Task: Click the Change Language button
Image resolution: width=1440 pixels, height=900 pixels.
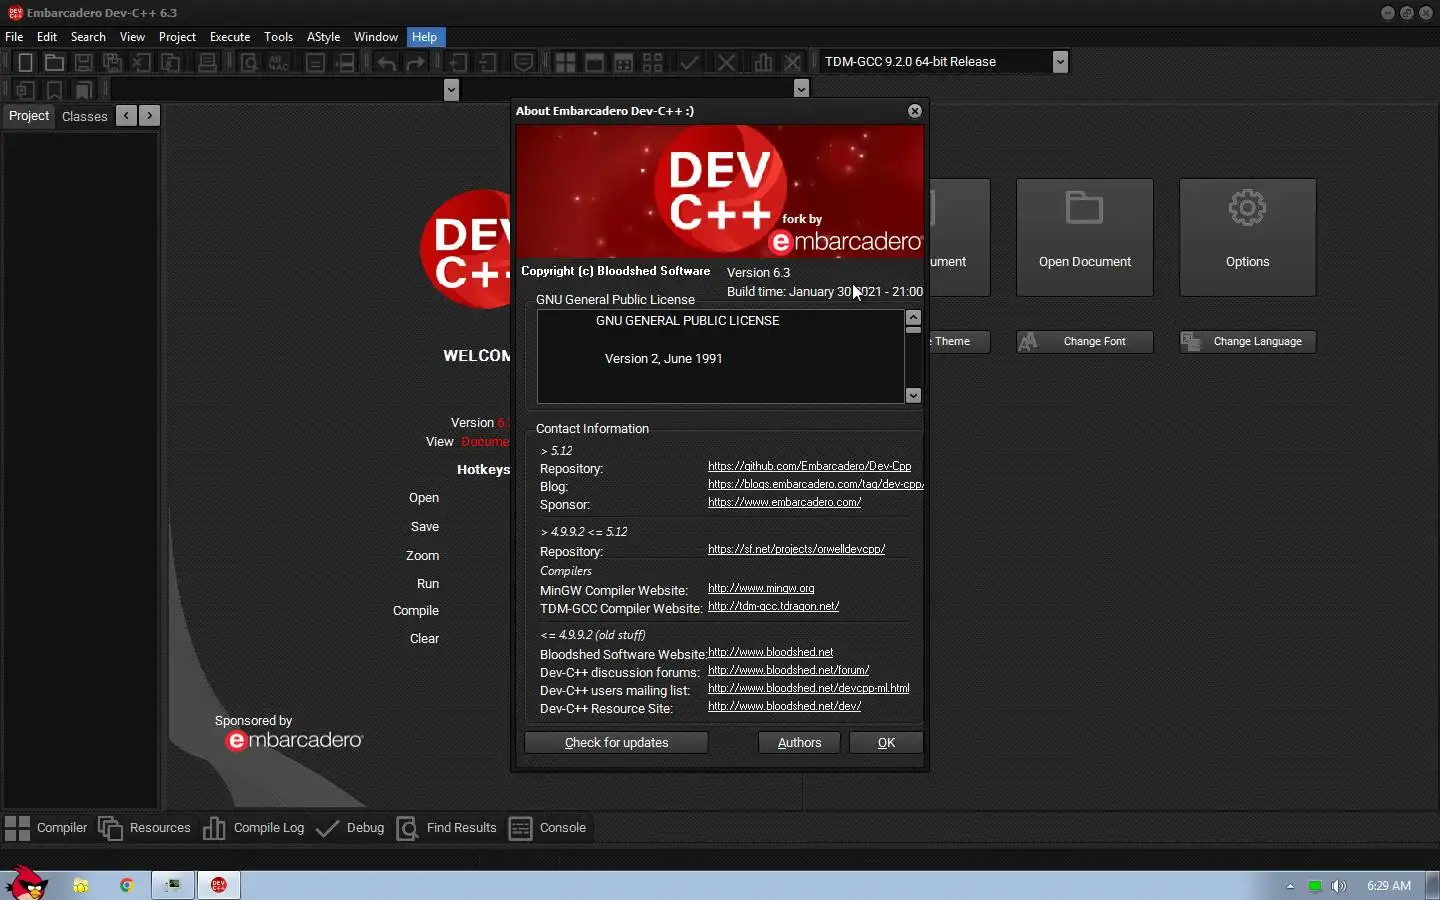Action: [1248, 342]
